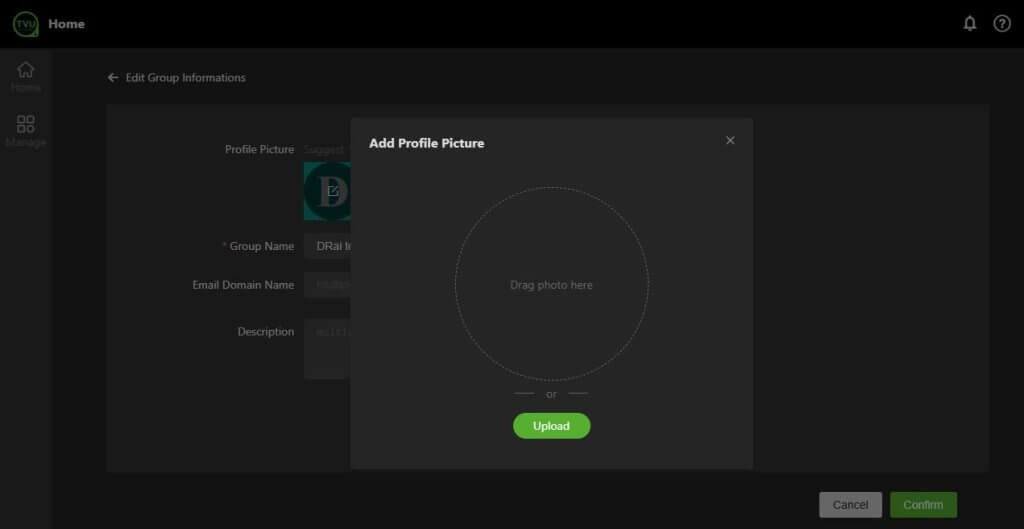The width and height of the screenshot is (1024, 529).
Task: Click the Profile Picture label
Action: point(259,150)
